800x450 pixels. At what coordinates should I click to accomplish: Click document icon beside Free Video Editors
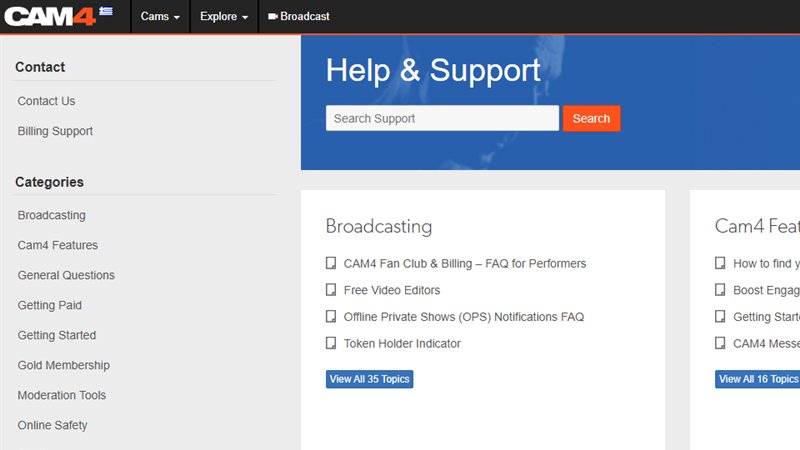(x=331, y=290)
